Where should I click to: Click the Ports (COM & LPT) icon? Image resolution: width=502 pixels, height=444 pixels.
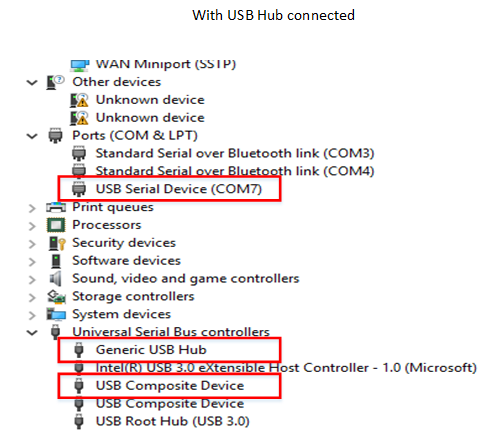[x=55, y=135]
